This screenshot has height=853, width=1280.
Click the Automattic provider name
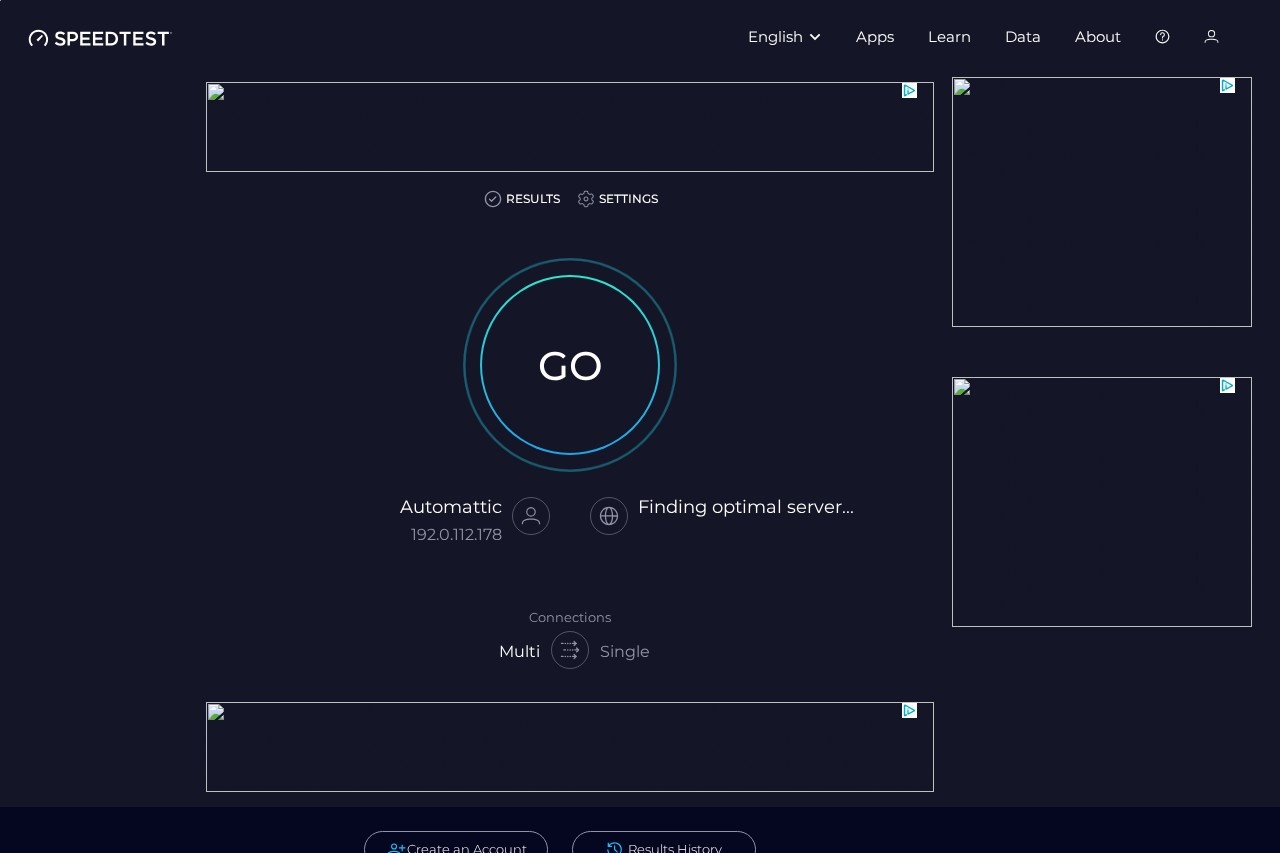pos(451,507)
